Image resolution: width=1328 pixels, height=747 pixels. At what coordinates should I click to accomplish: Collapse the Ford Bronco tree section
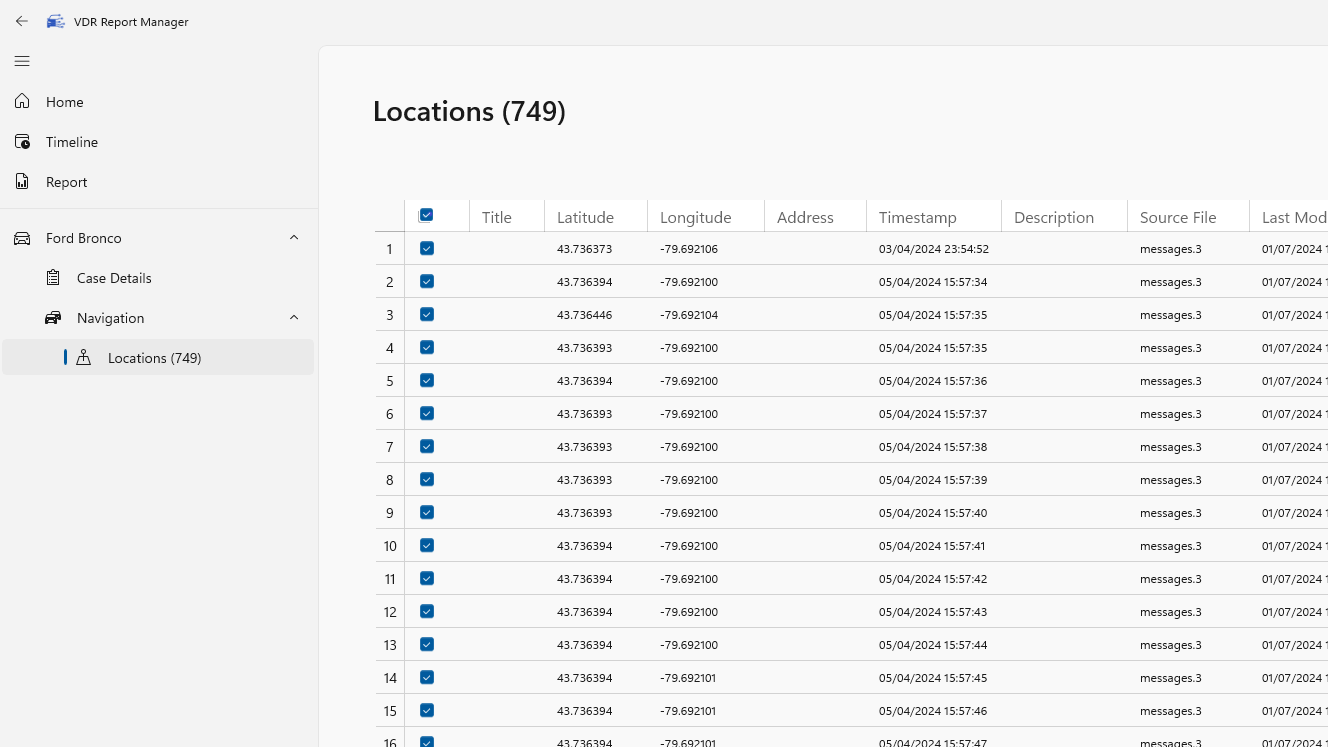pyautogui.click(x=294, y=238)
